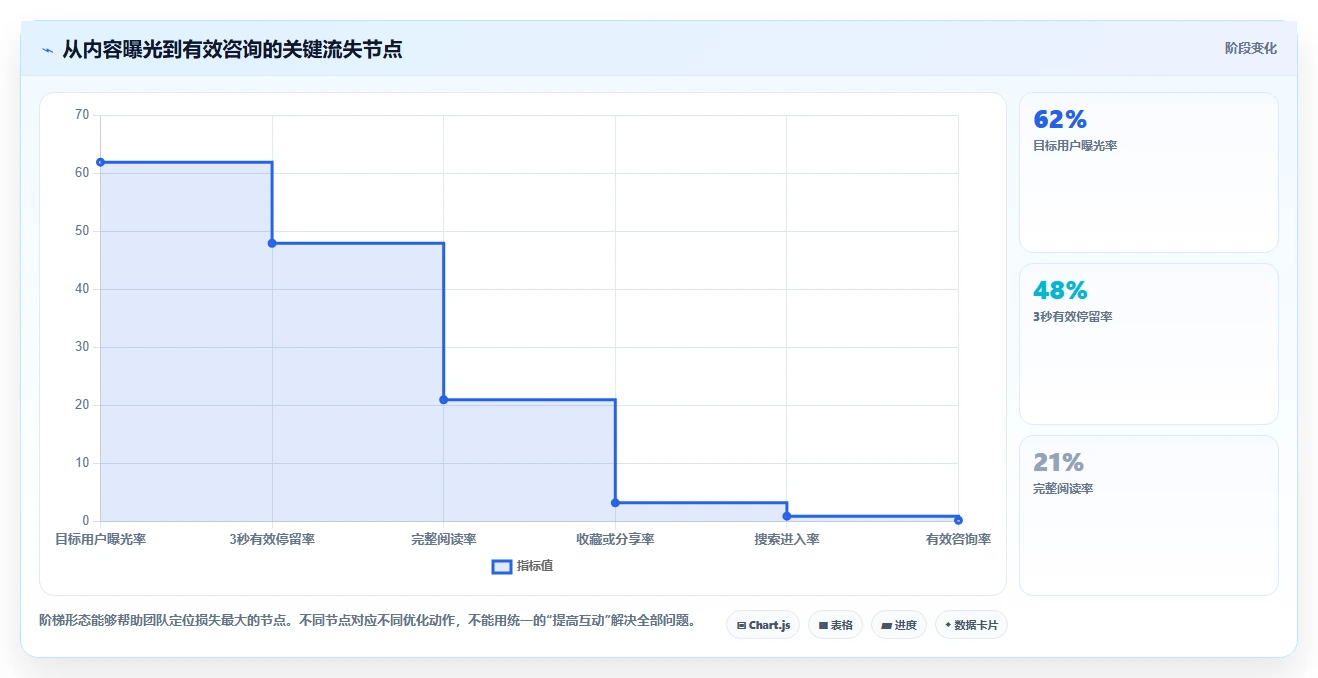The image size is (1318, 678).
Task: Click the x-axis label 完整阅读率
Action: [x=444, y=539]
